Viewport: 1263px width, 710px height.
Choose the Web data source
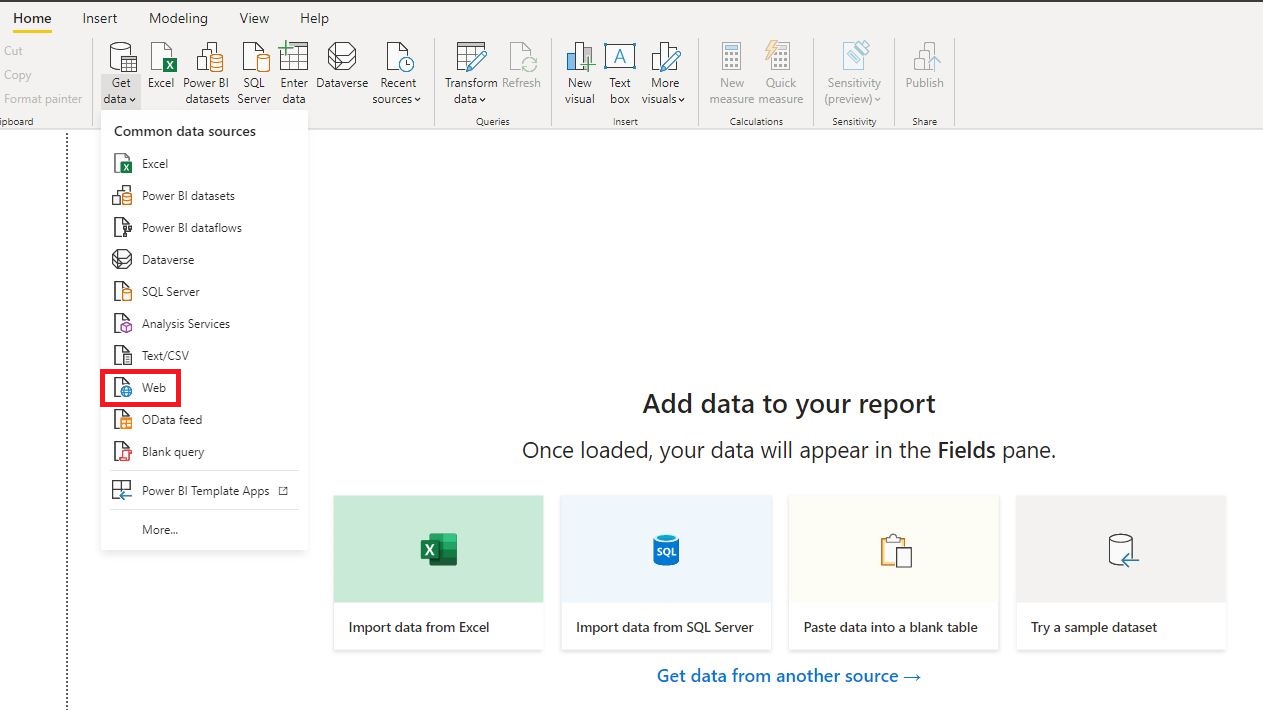pyautogui.click(x=204, y=388)
